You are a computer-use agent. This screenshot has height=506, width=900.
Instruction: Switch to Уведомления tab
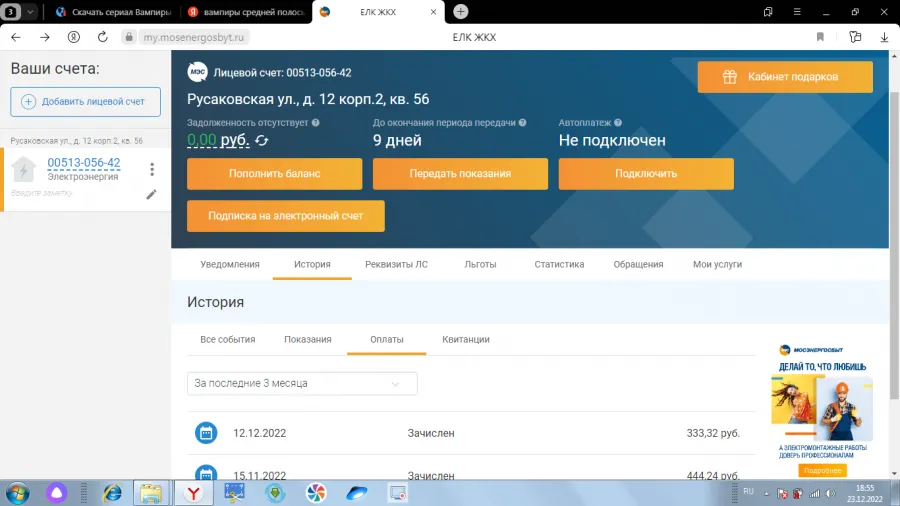coord(230,264)
